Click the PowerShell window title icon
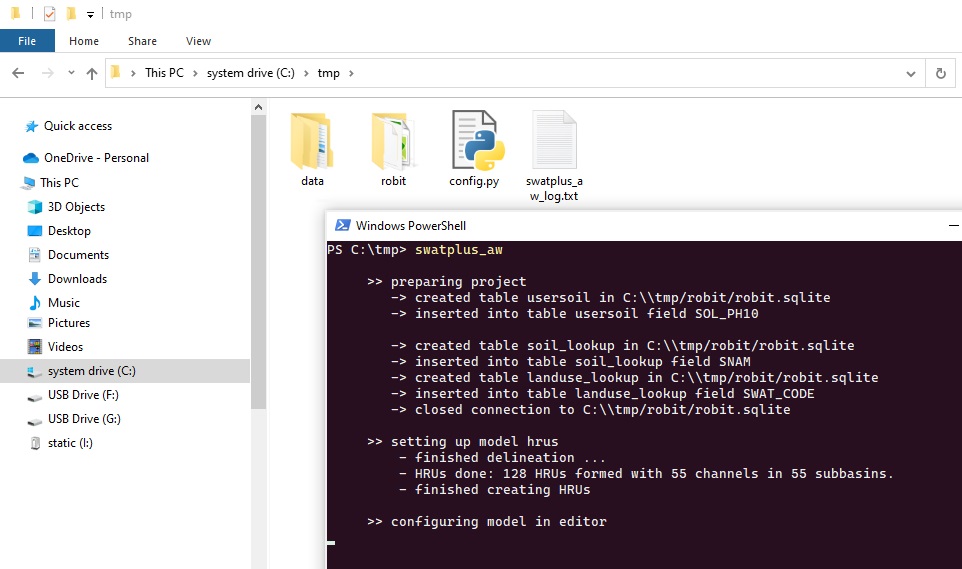 pyautogui.click(x=342, y=225)
